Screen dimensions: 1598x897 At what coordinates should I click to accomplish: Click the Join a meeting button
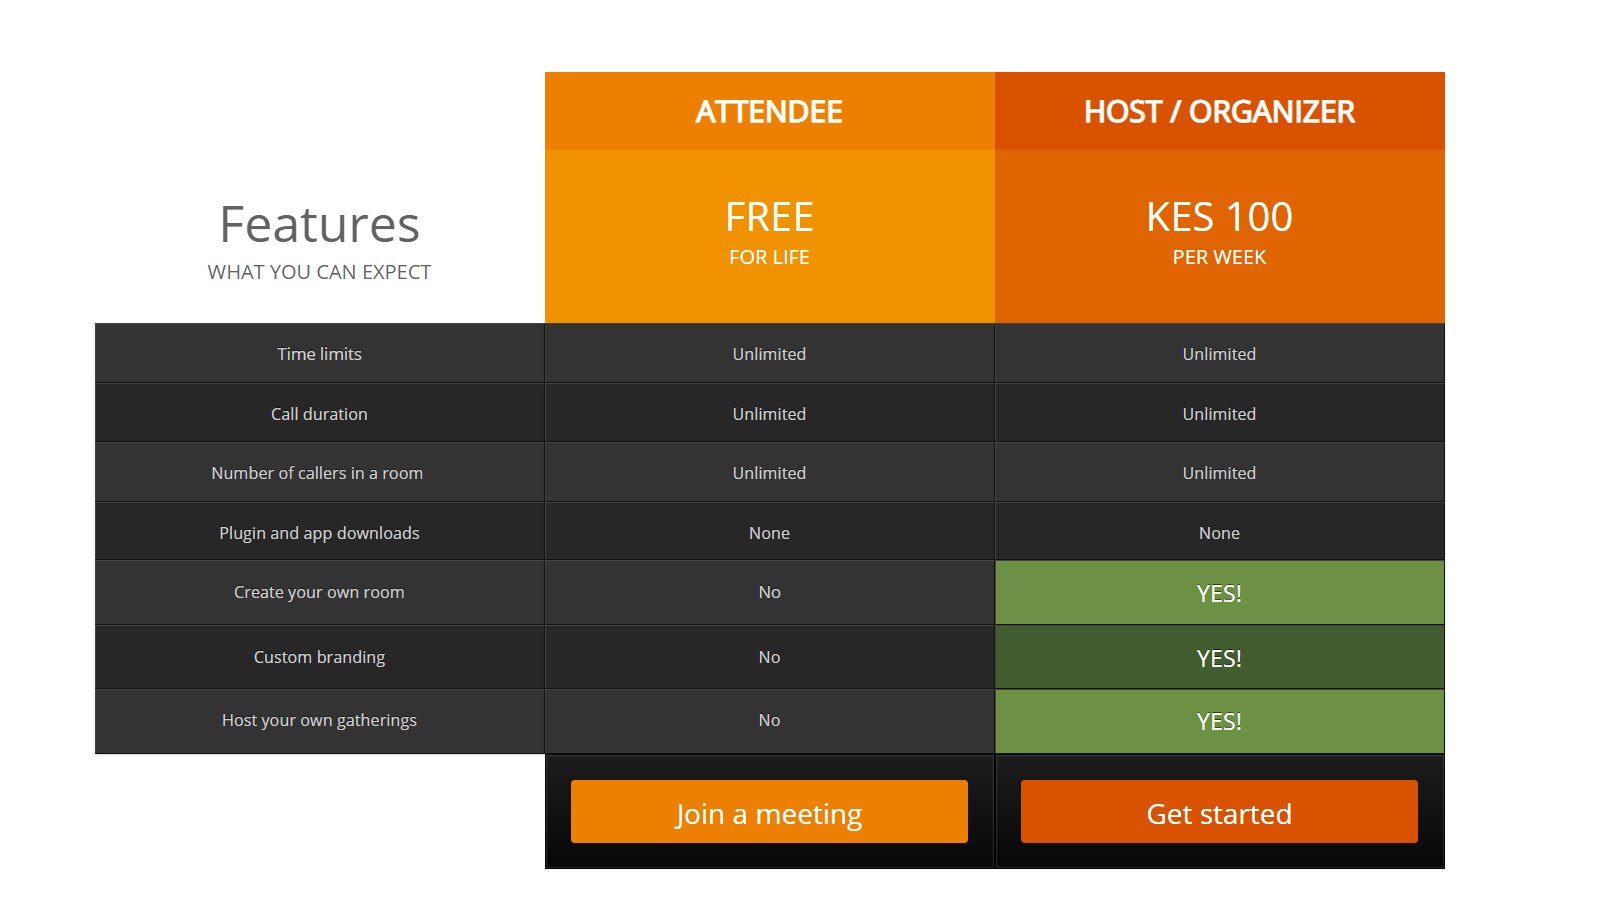[769, 812]
